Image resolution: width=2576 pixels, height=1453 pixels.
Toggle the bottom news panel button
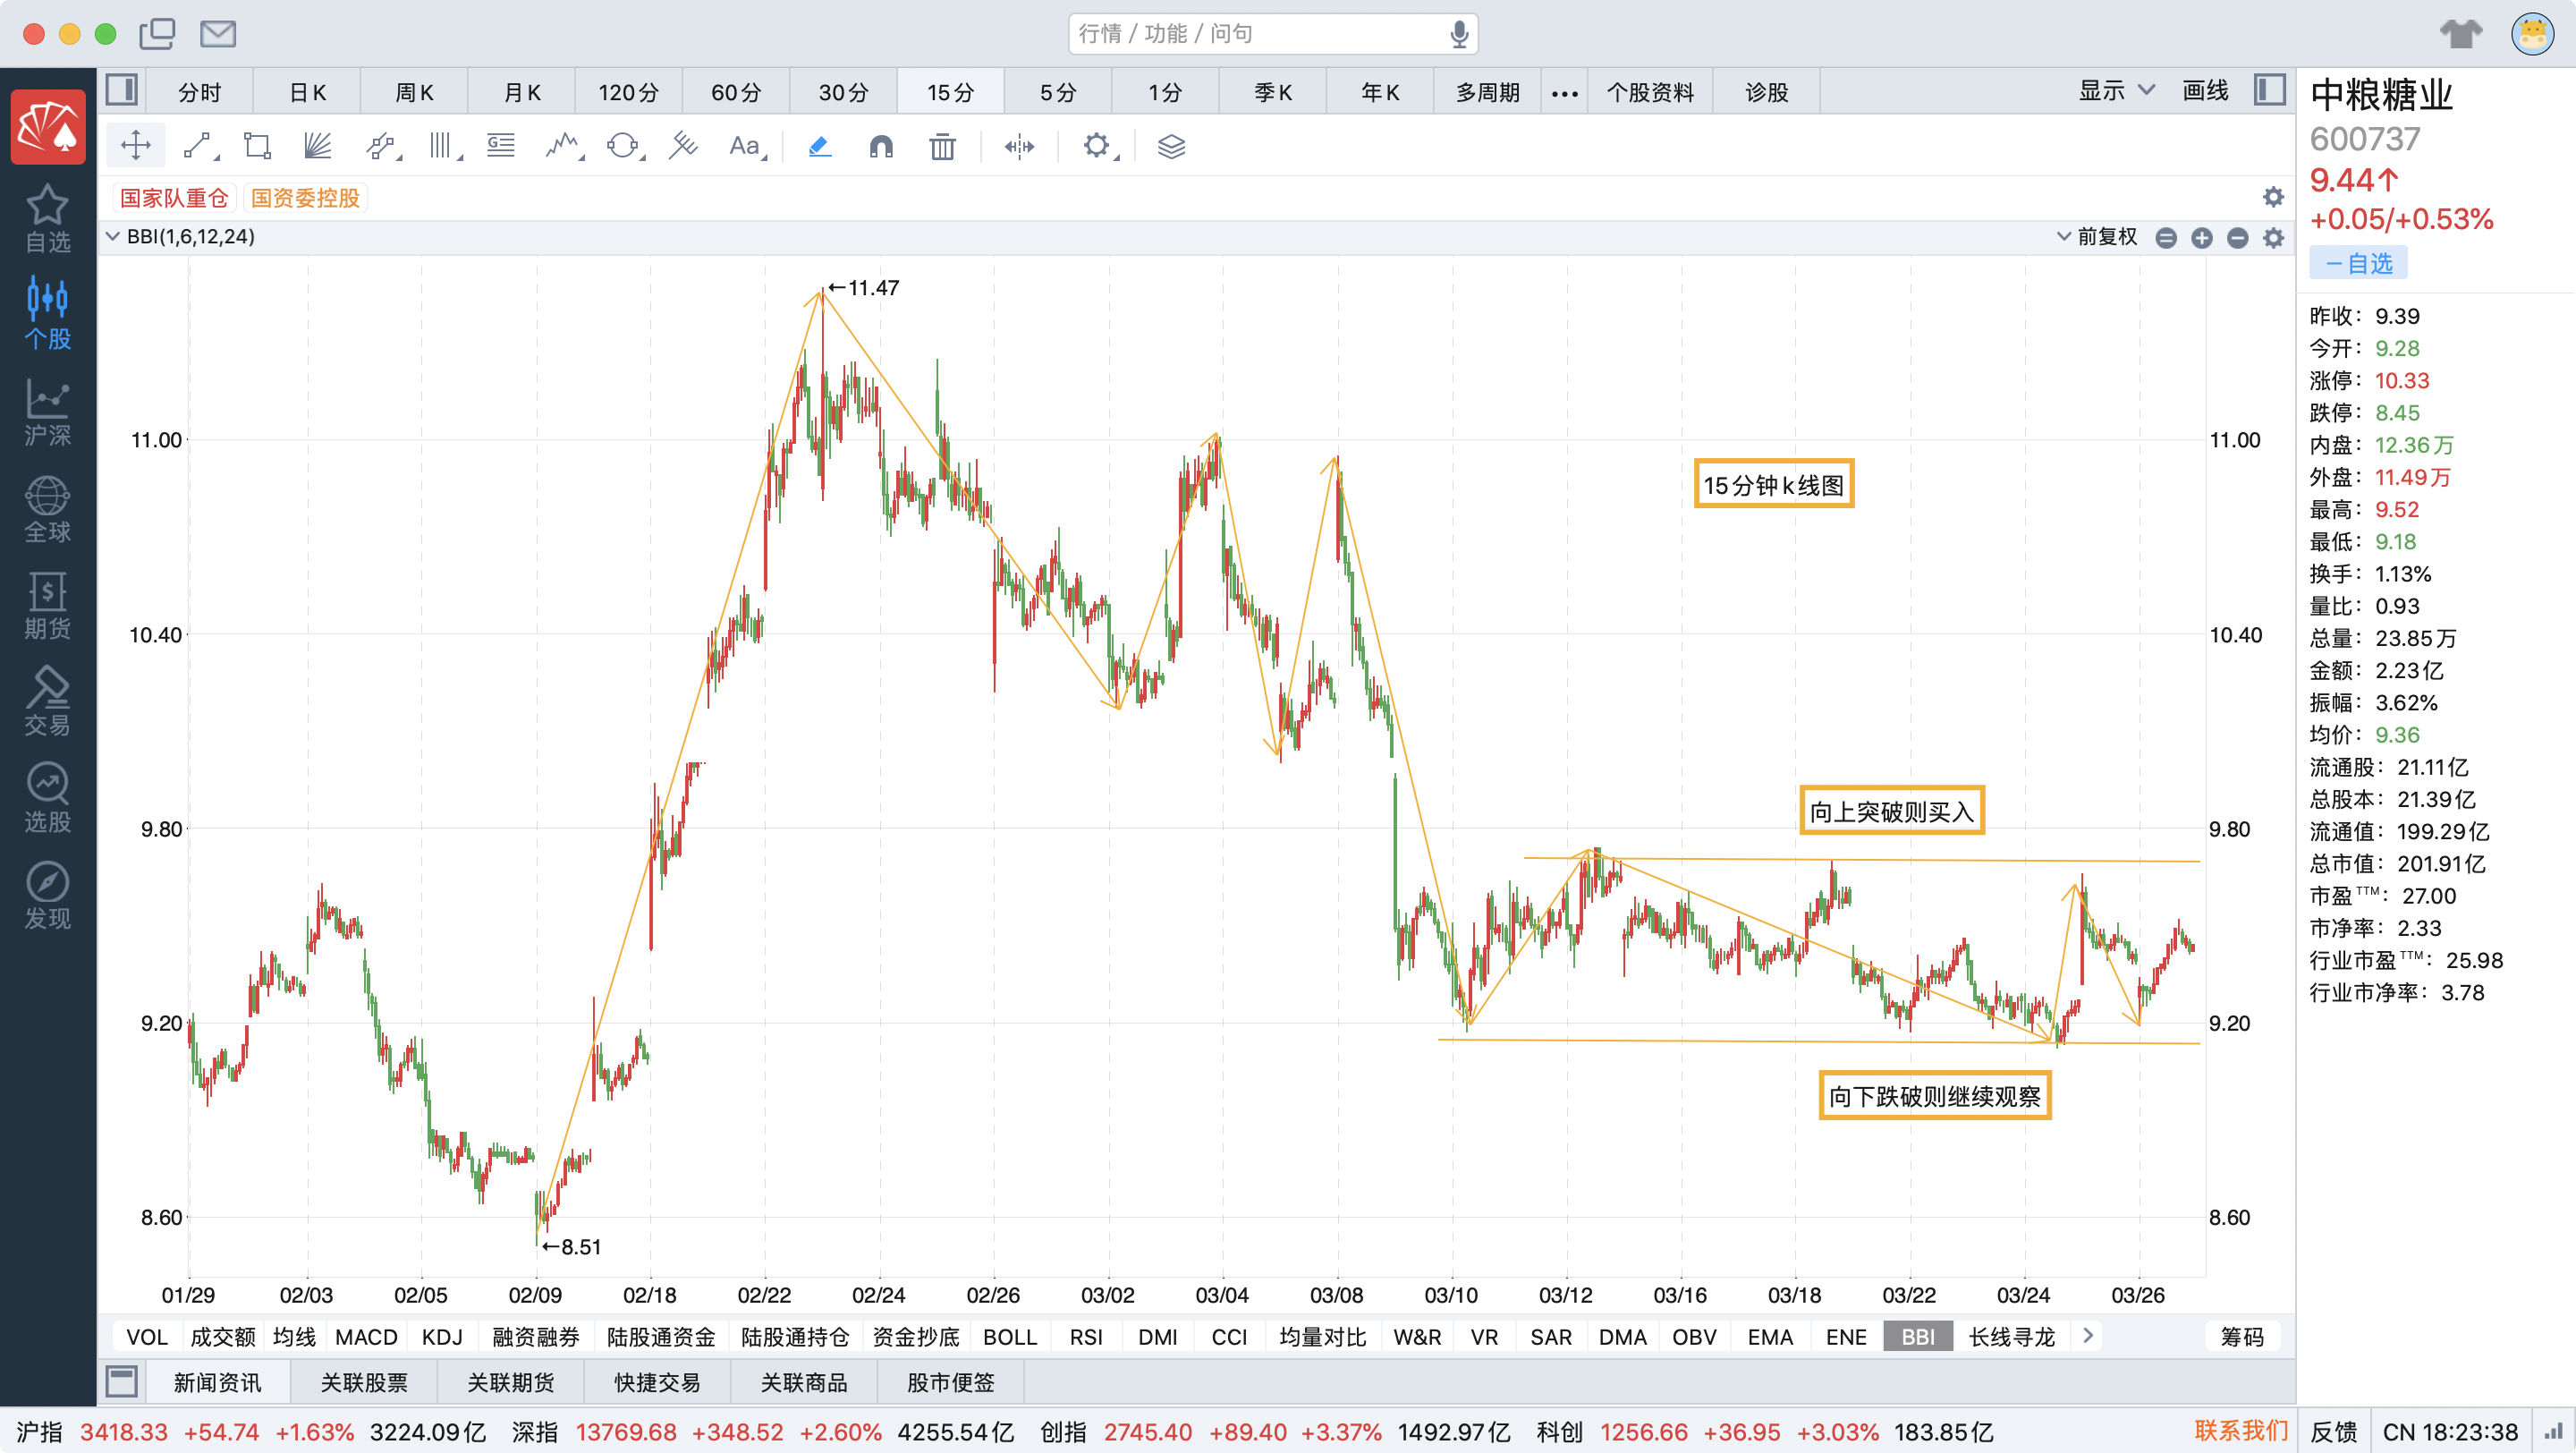coord(122,1382)
